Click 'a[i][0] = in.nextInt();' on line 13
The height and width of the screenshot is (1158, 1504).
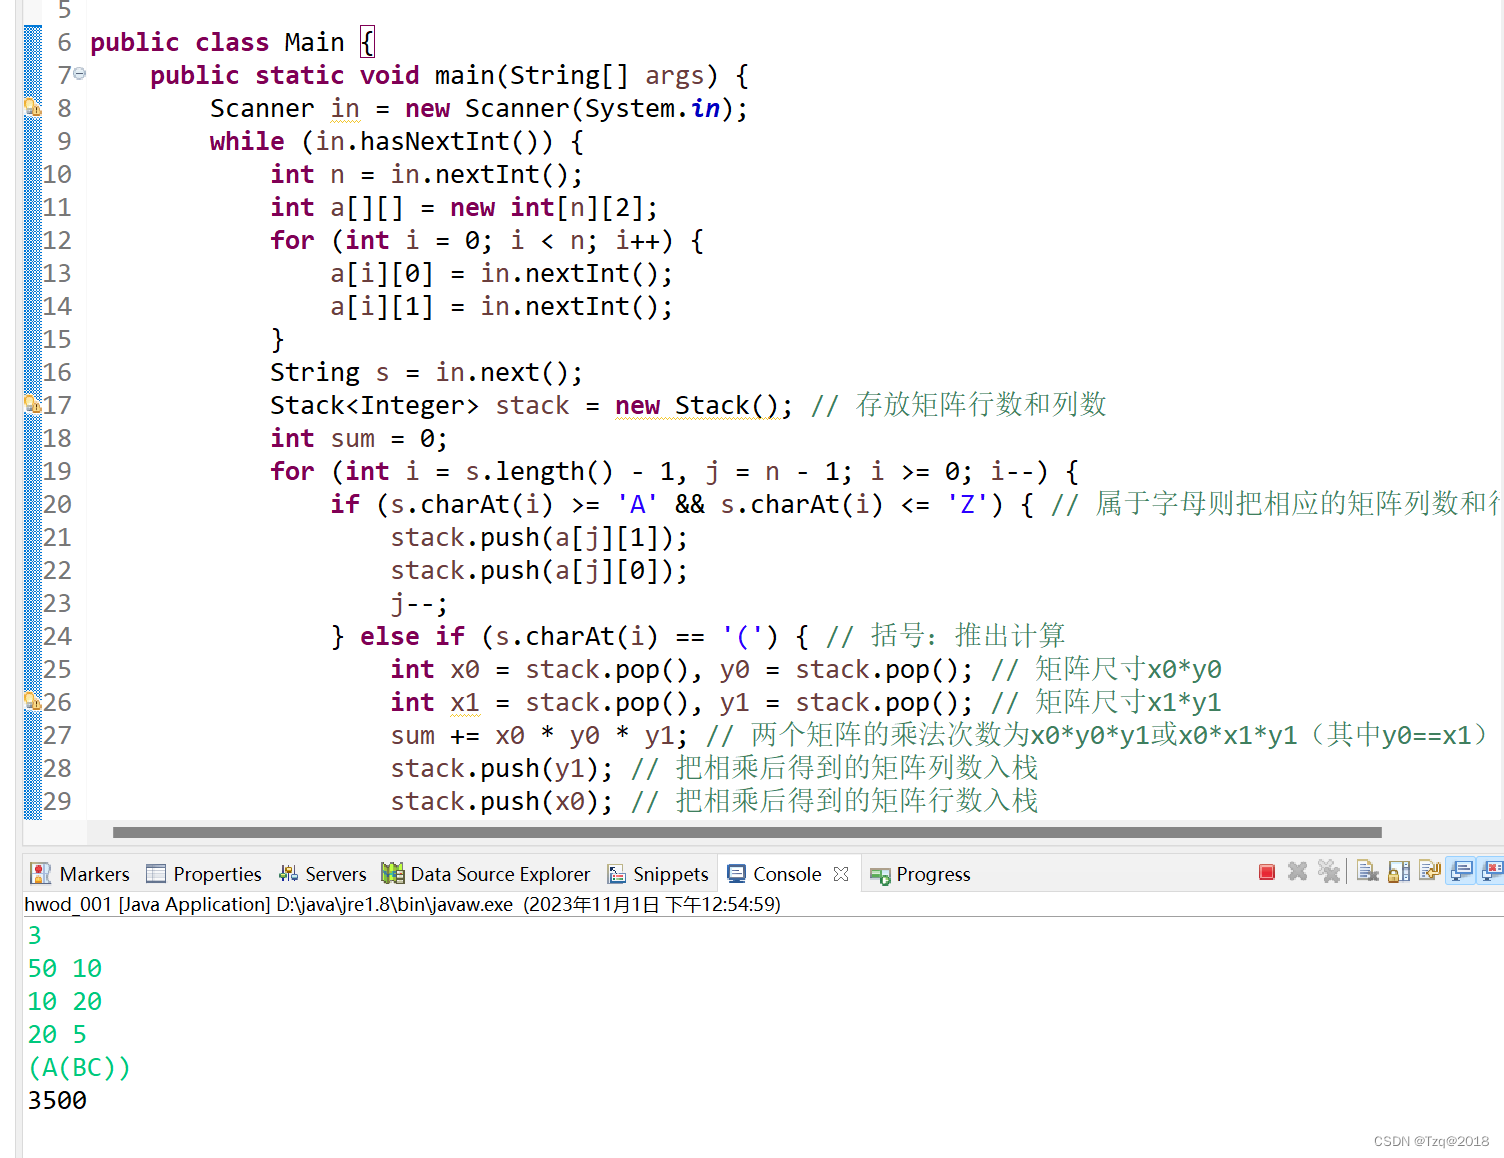tap(501, 273)
